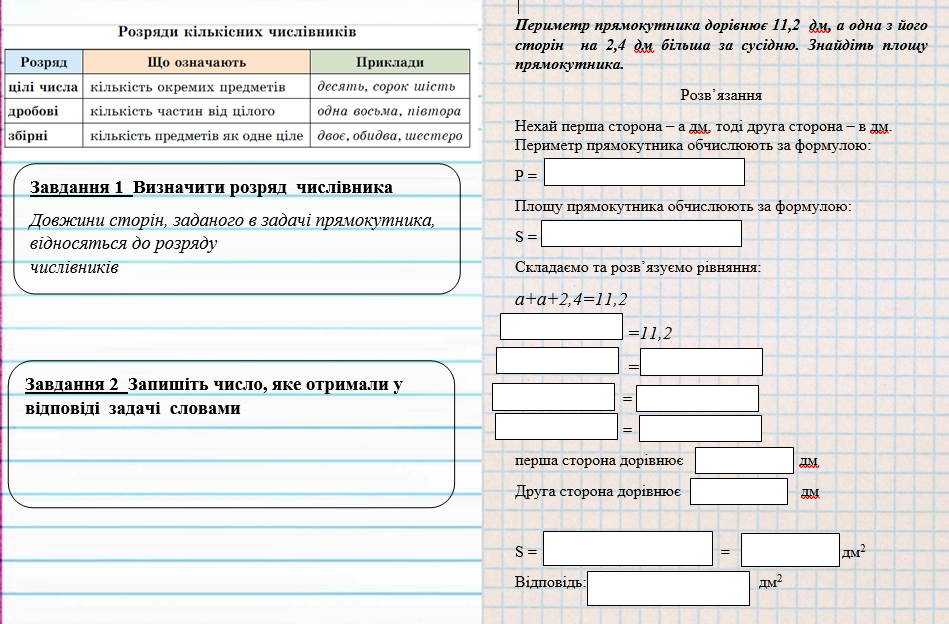
Task: Click the wide box after the bottom "S ="
Action: click(x=627, y=549)
